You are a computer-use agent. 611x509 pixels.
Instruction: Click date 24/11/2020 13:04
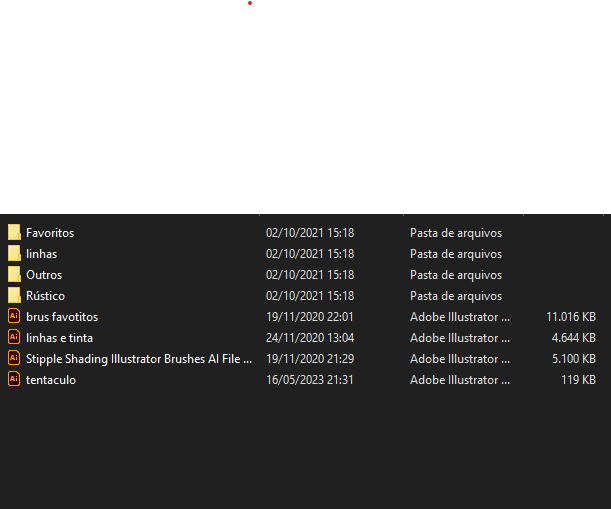[x=310, y=338]
